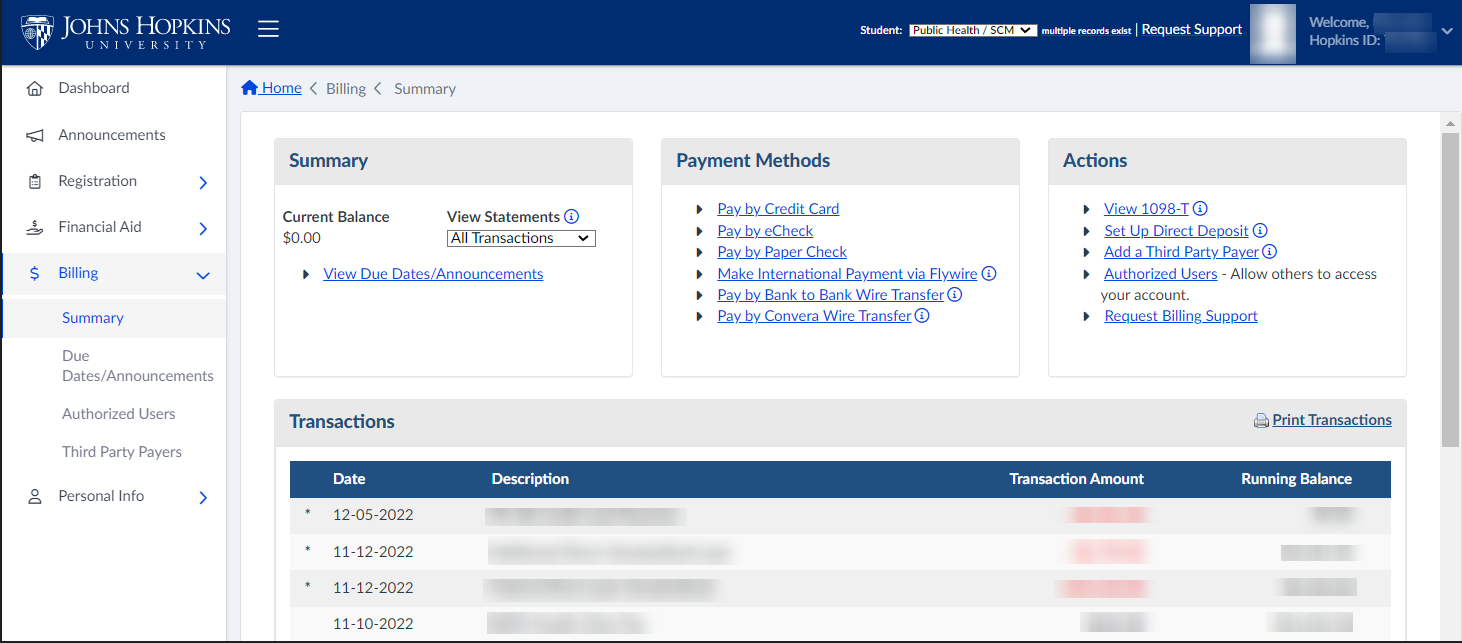Click the Print Transactions link

point(1332,420)
